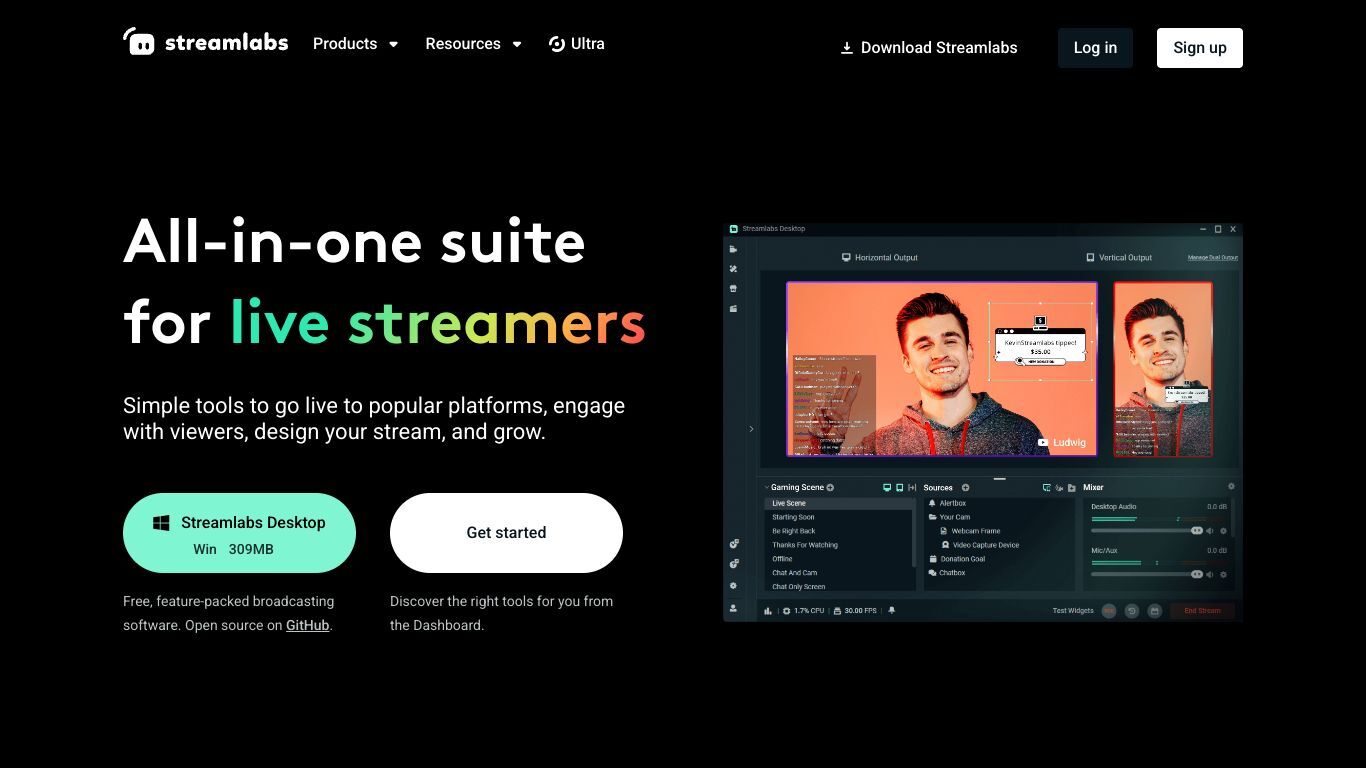Open Mixer settings gear icon

point(1231,487)
